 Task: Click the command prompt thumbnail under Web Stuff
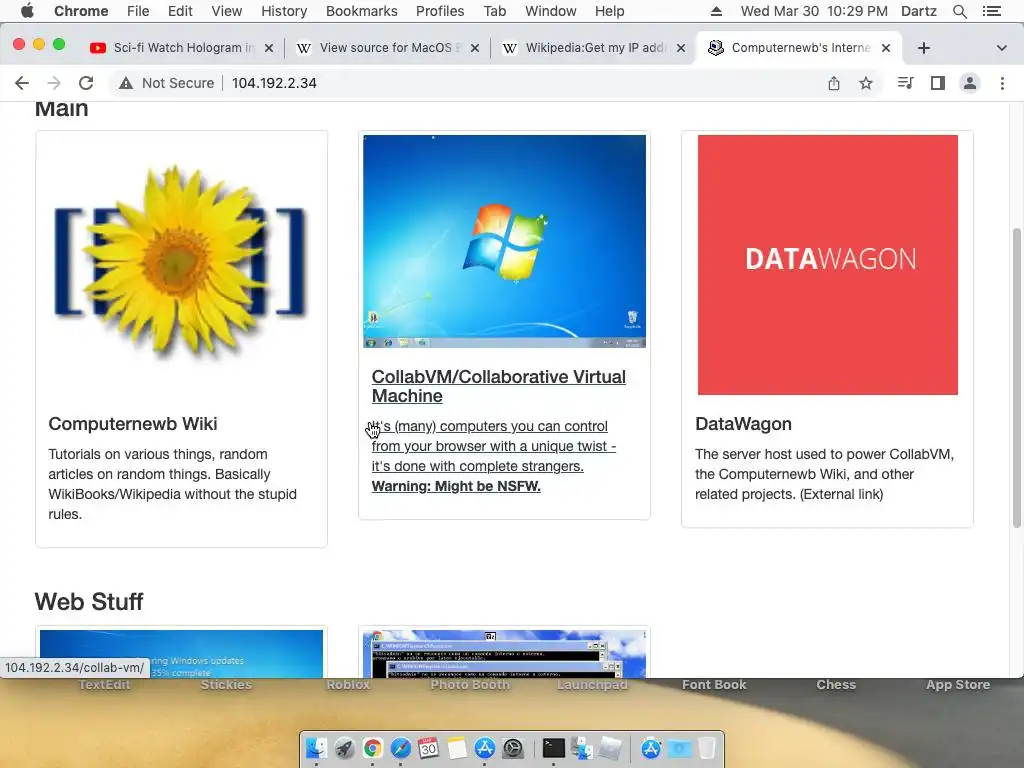[504, 654]
